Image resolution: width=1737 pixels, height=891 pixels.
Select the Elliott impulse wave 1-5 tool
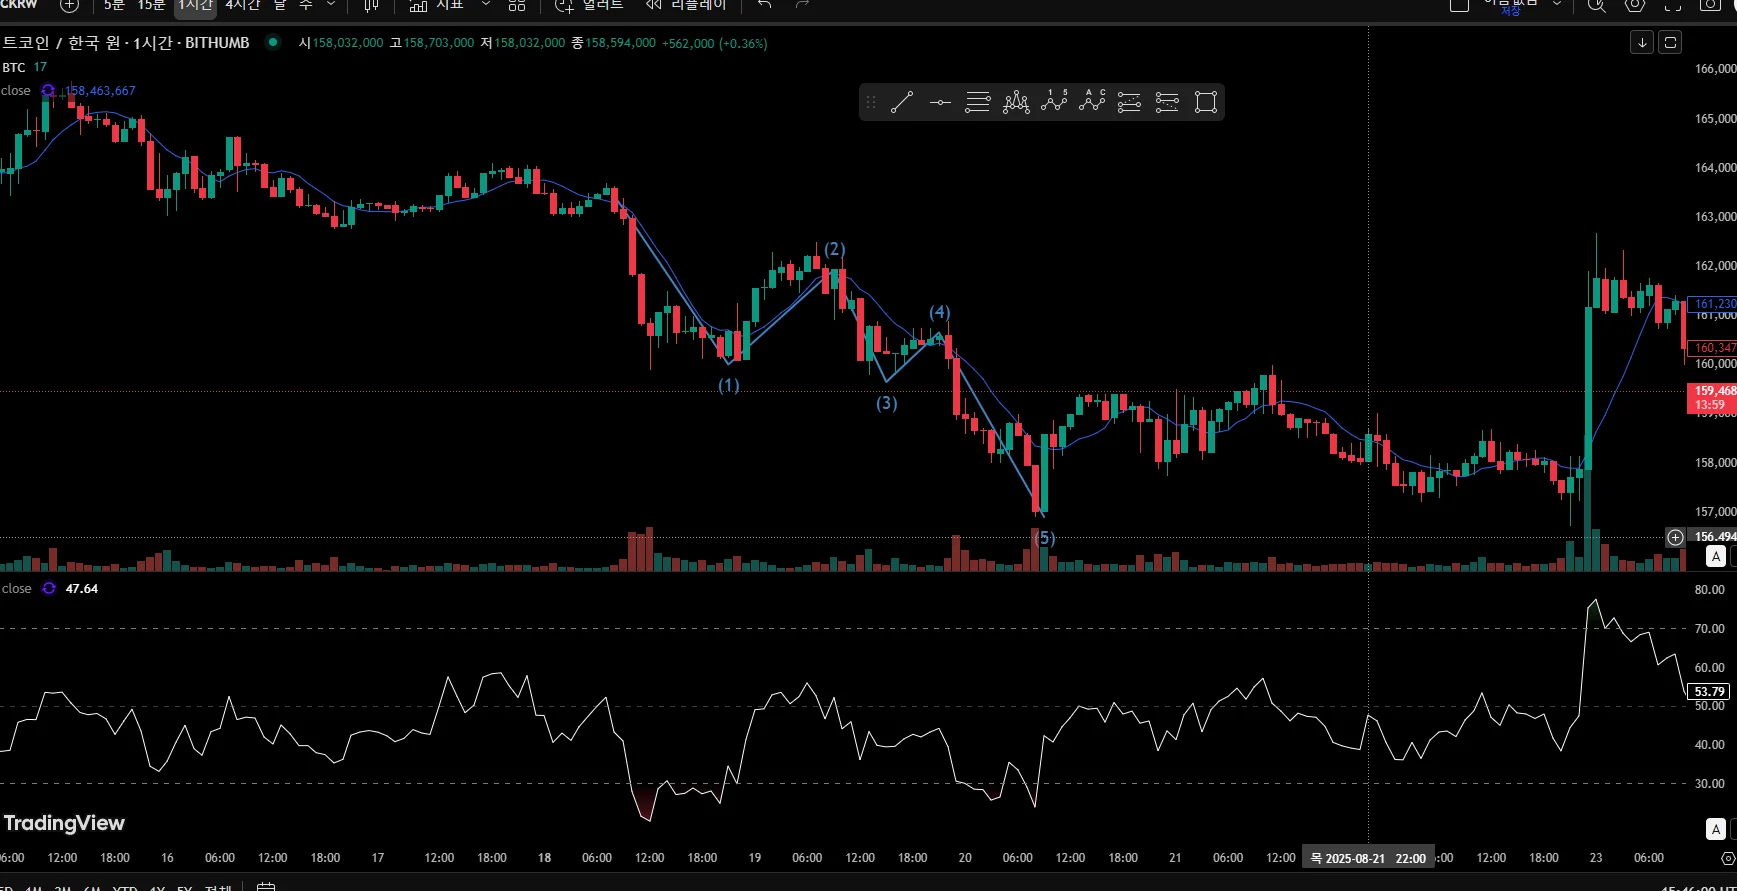click(1054, 102)
